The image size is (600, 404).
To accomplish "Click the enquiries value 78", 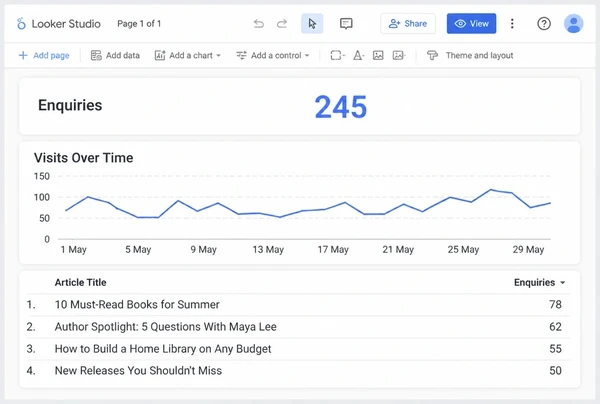I will [555, 305].
